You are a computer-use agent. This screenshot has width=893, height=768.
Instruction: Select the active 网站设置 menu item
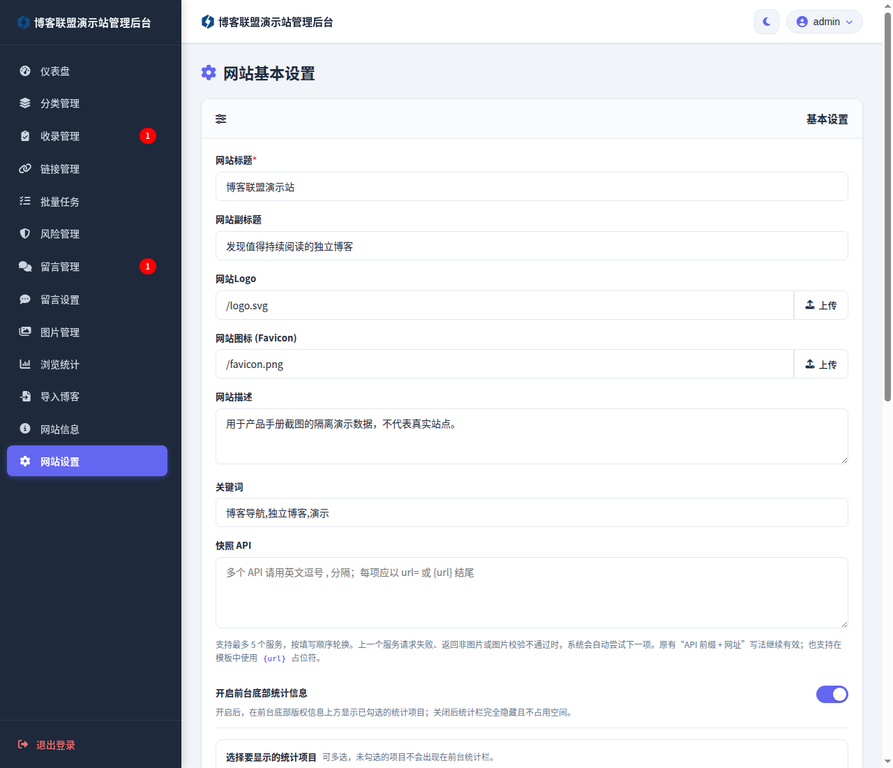click(x=87, y=461)
